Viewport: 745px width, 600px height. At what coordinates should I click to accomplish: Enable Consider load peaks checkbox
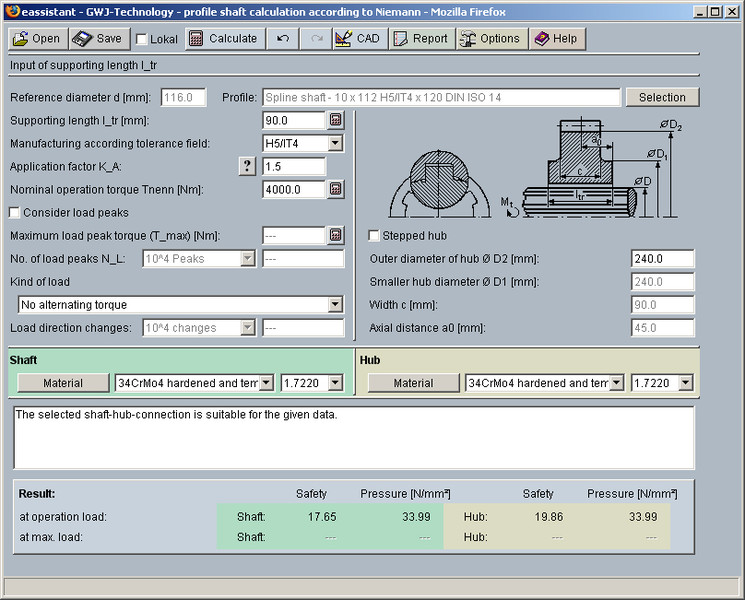(x=15, y=213)
